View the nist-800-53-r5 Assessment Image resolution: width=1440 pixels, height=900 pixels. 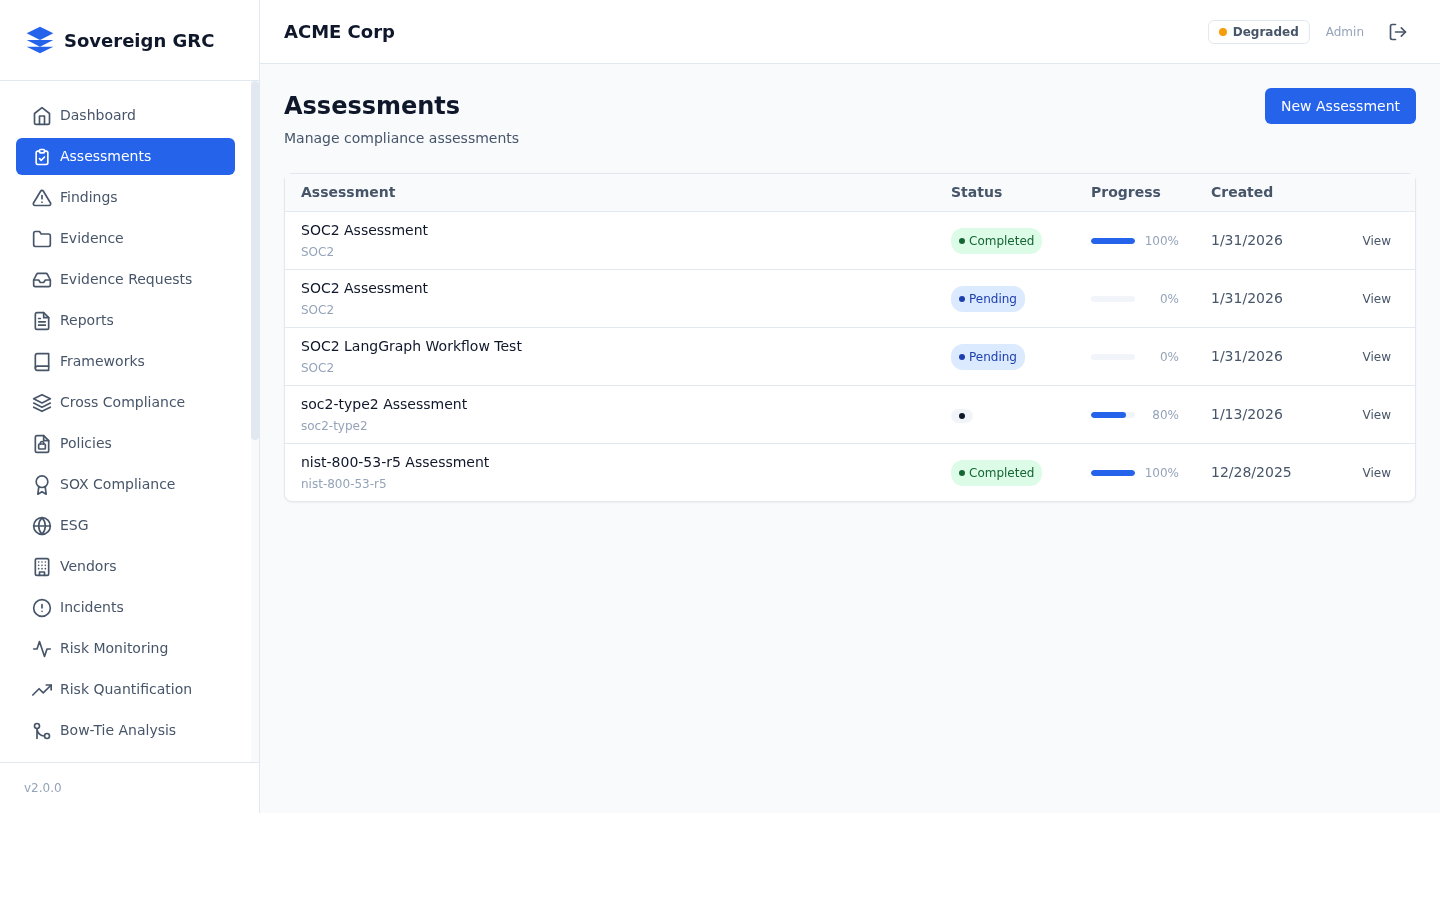(1376, 473)
